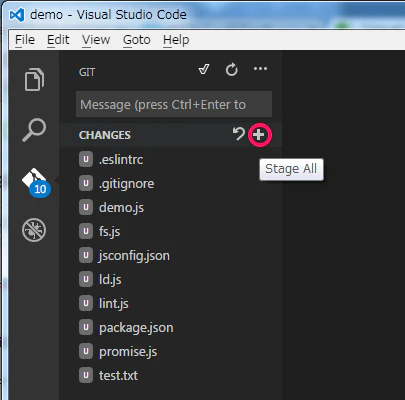Image resolution: width=405 pixels, height=400 pixels.
Task: Click the Visual Studio Code title bar logo
Action: [x=17, y=15]
